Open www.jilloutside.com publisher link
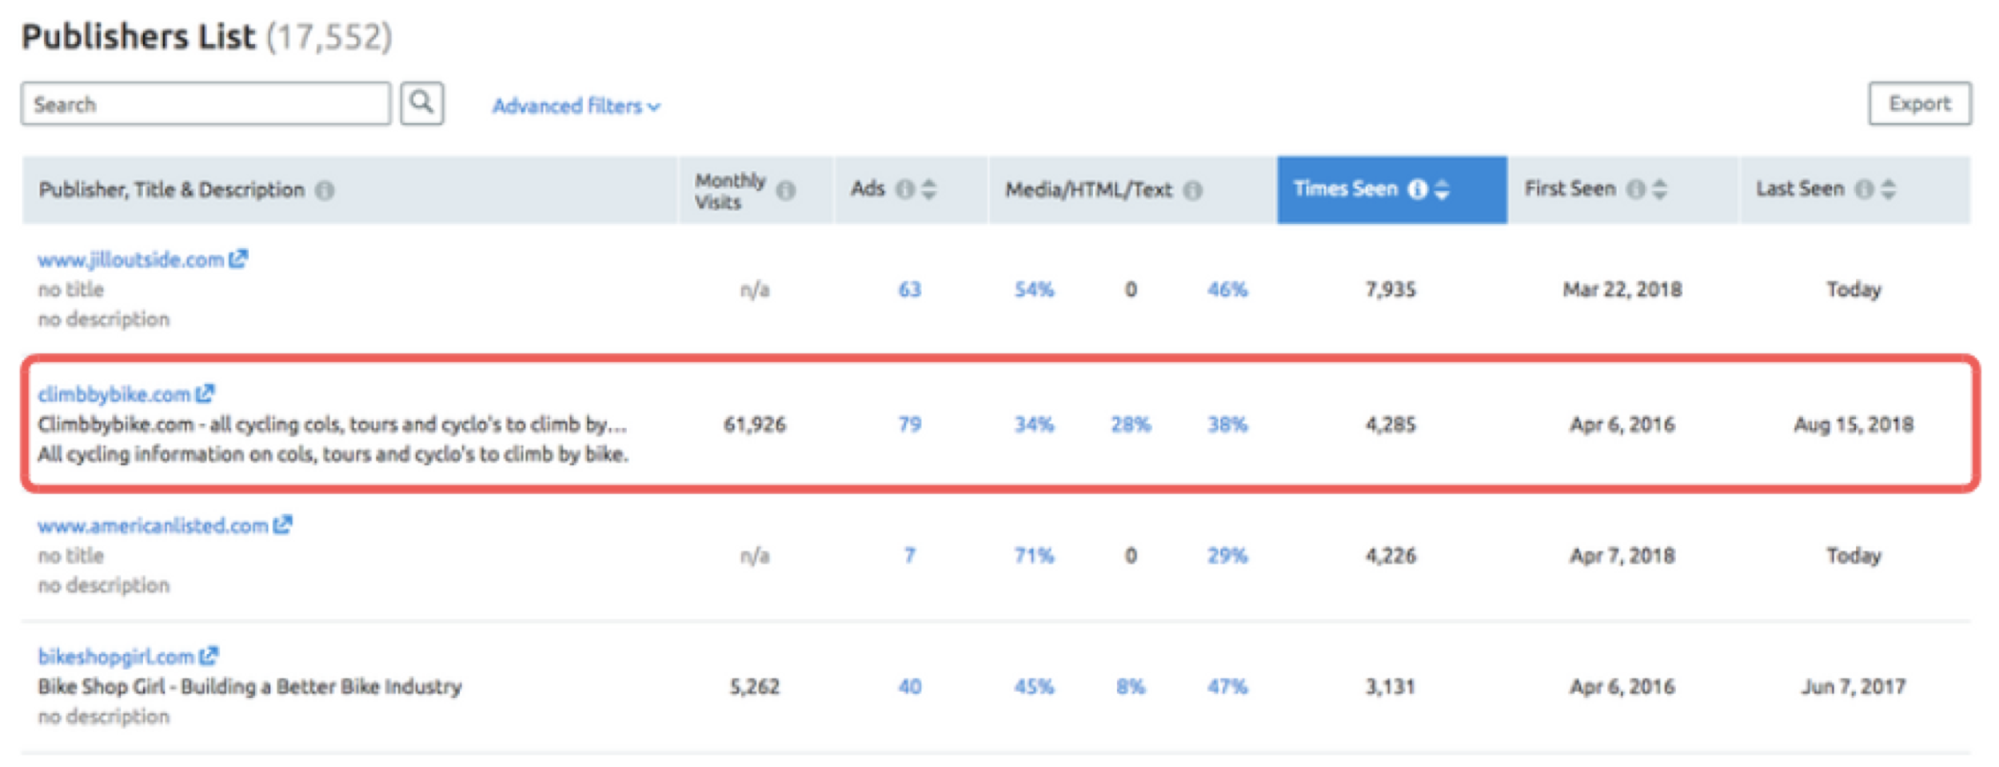1999x767 pixels. [131, 260]
